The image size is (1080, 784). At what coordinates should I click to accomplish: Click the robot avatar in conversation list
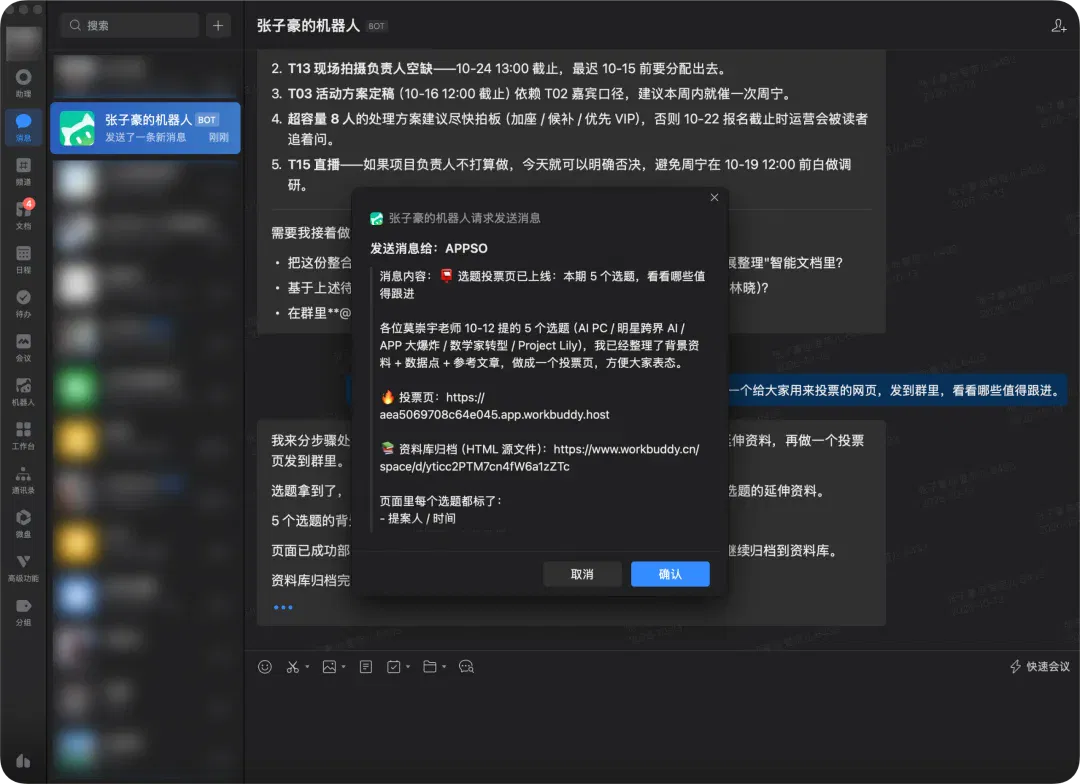click(x=77, y=128)
